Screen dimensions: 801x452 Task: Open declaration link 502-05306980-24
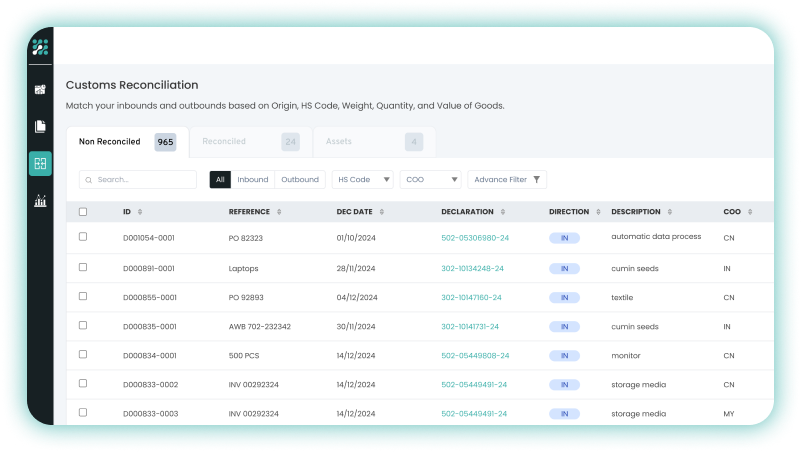475,238
